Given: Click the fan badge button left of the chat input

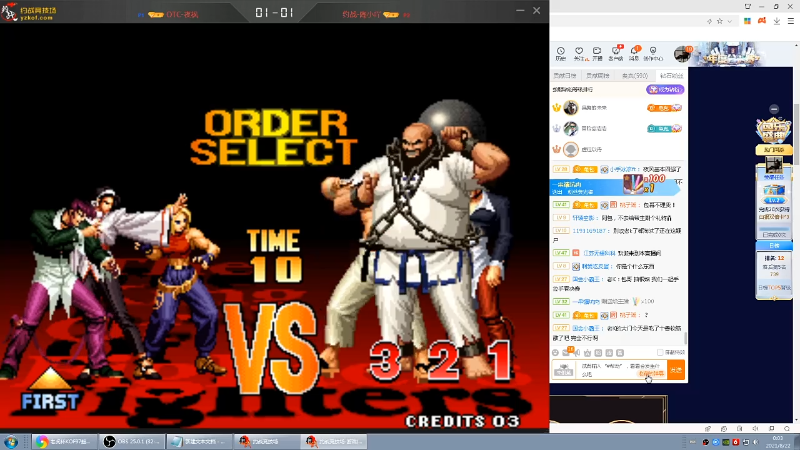Looking at the screenshot, I should pyautogui.click(x=564, y=370).
